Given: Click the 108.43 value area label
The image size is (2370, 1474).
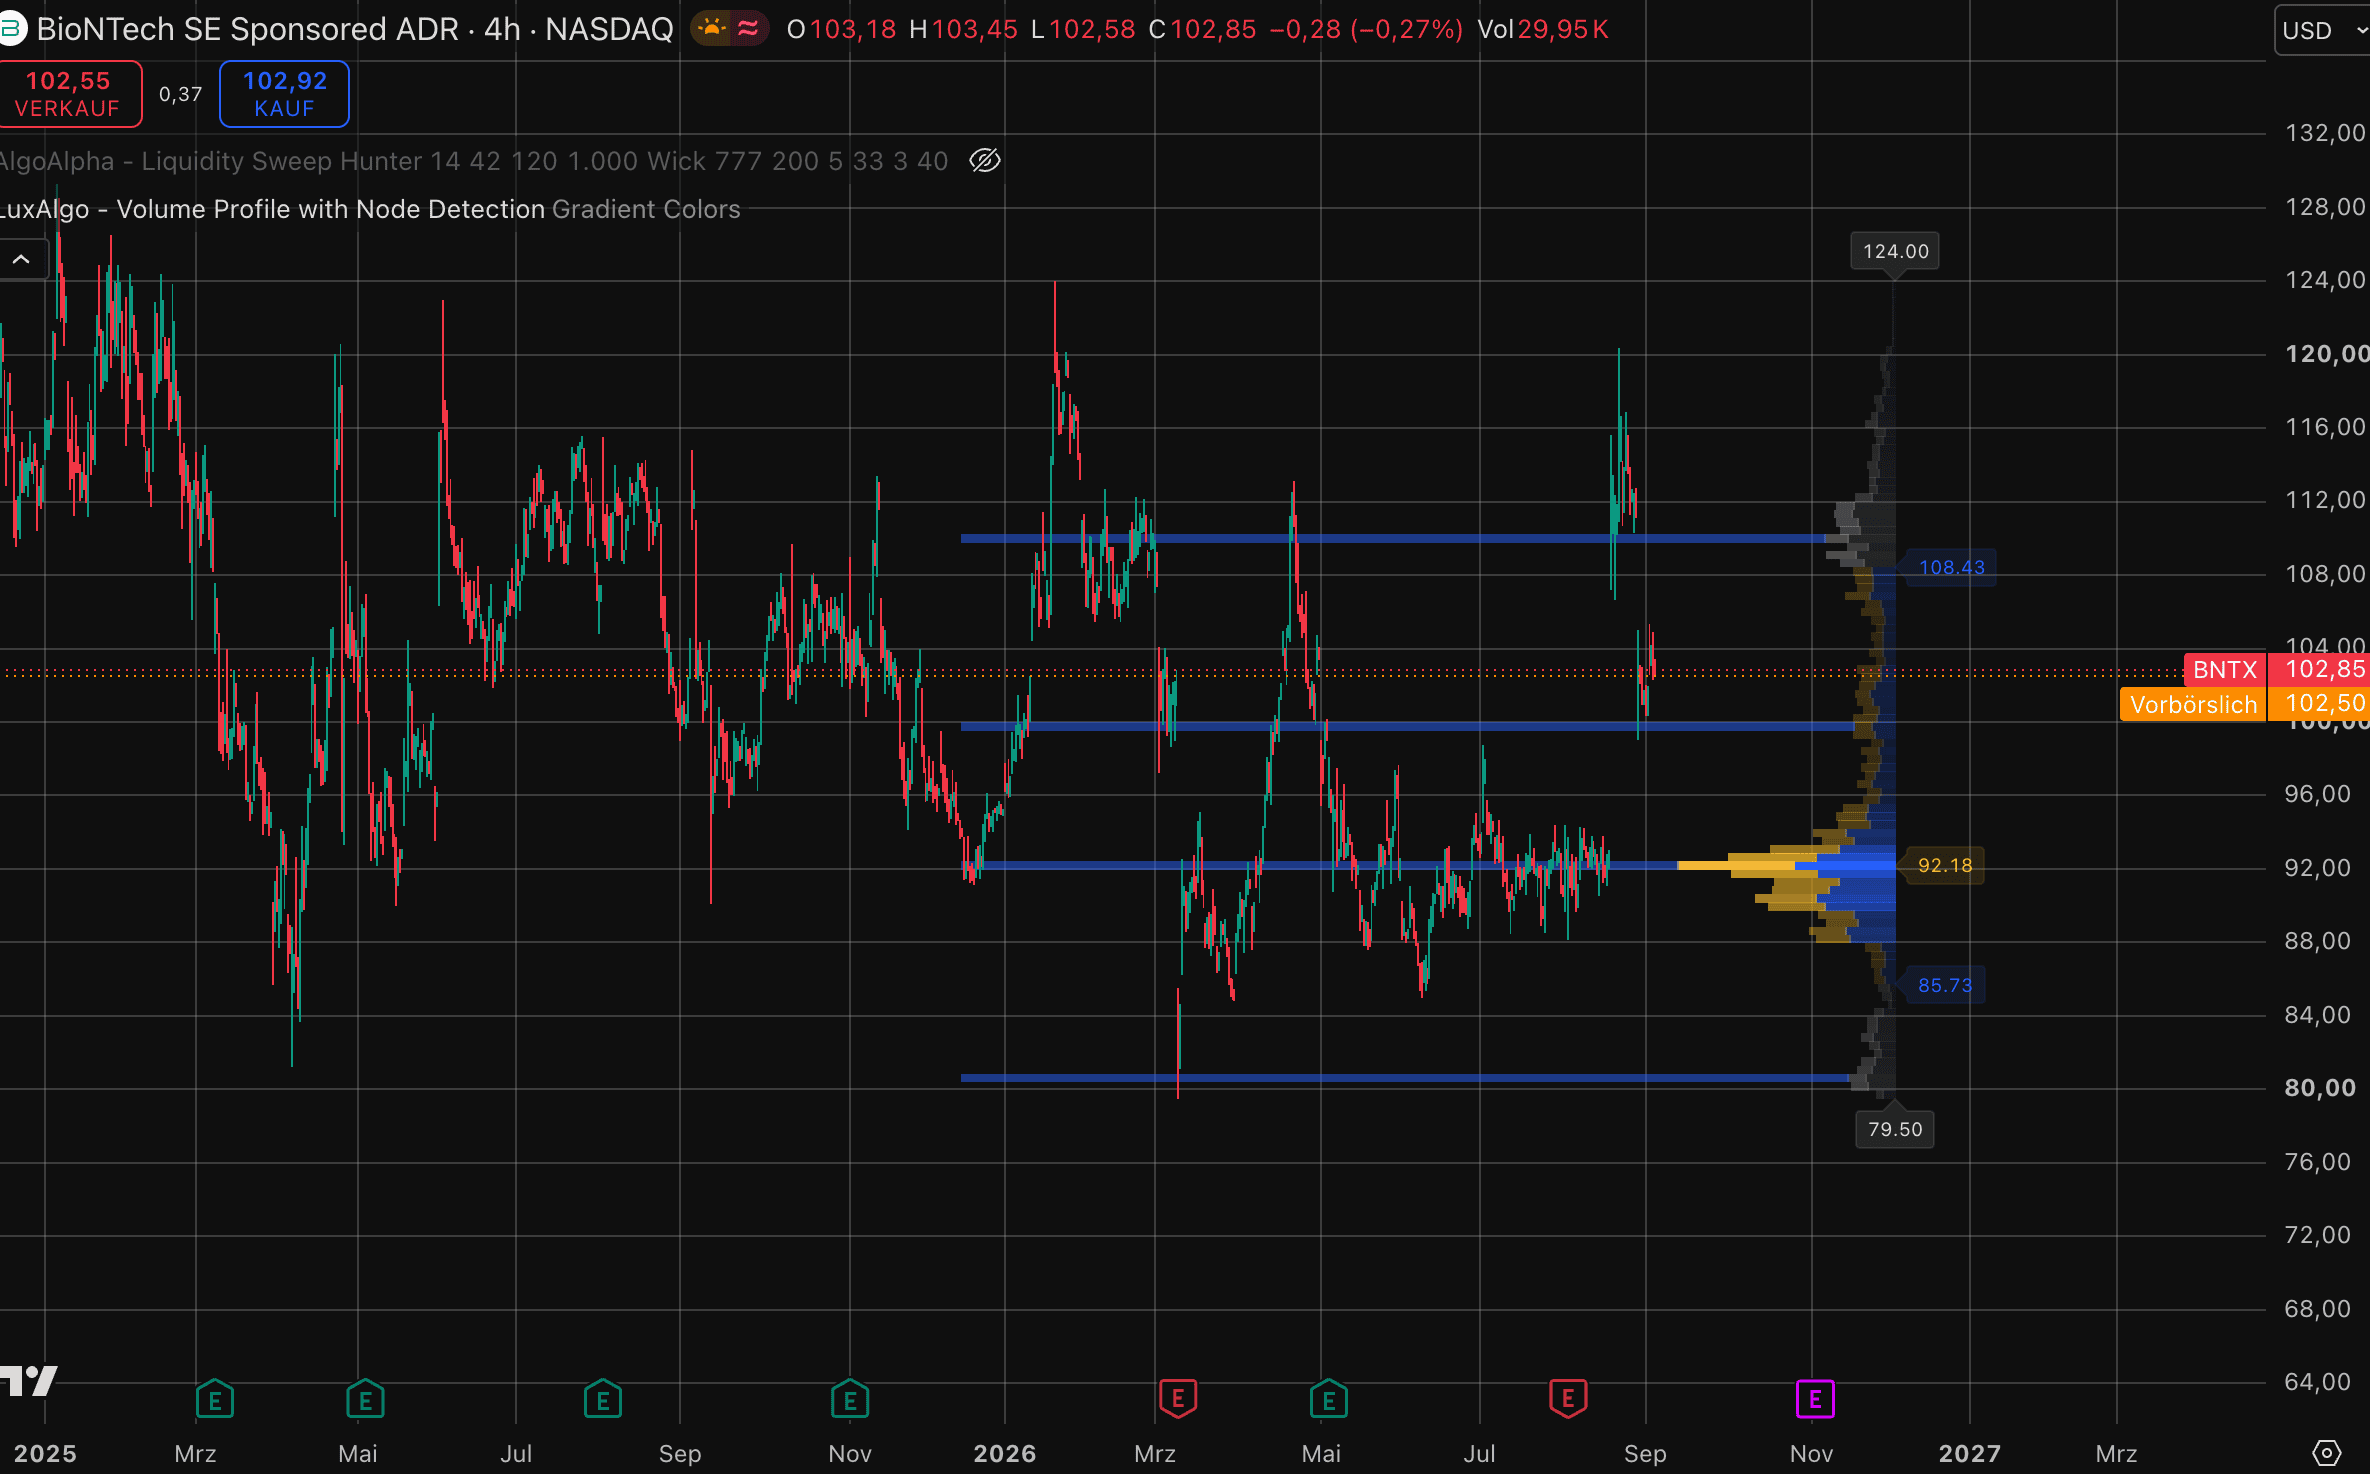Looking at the screenshot, I should [1951, 567].
